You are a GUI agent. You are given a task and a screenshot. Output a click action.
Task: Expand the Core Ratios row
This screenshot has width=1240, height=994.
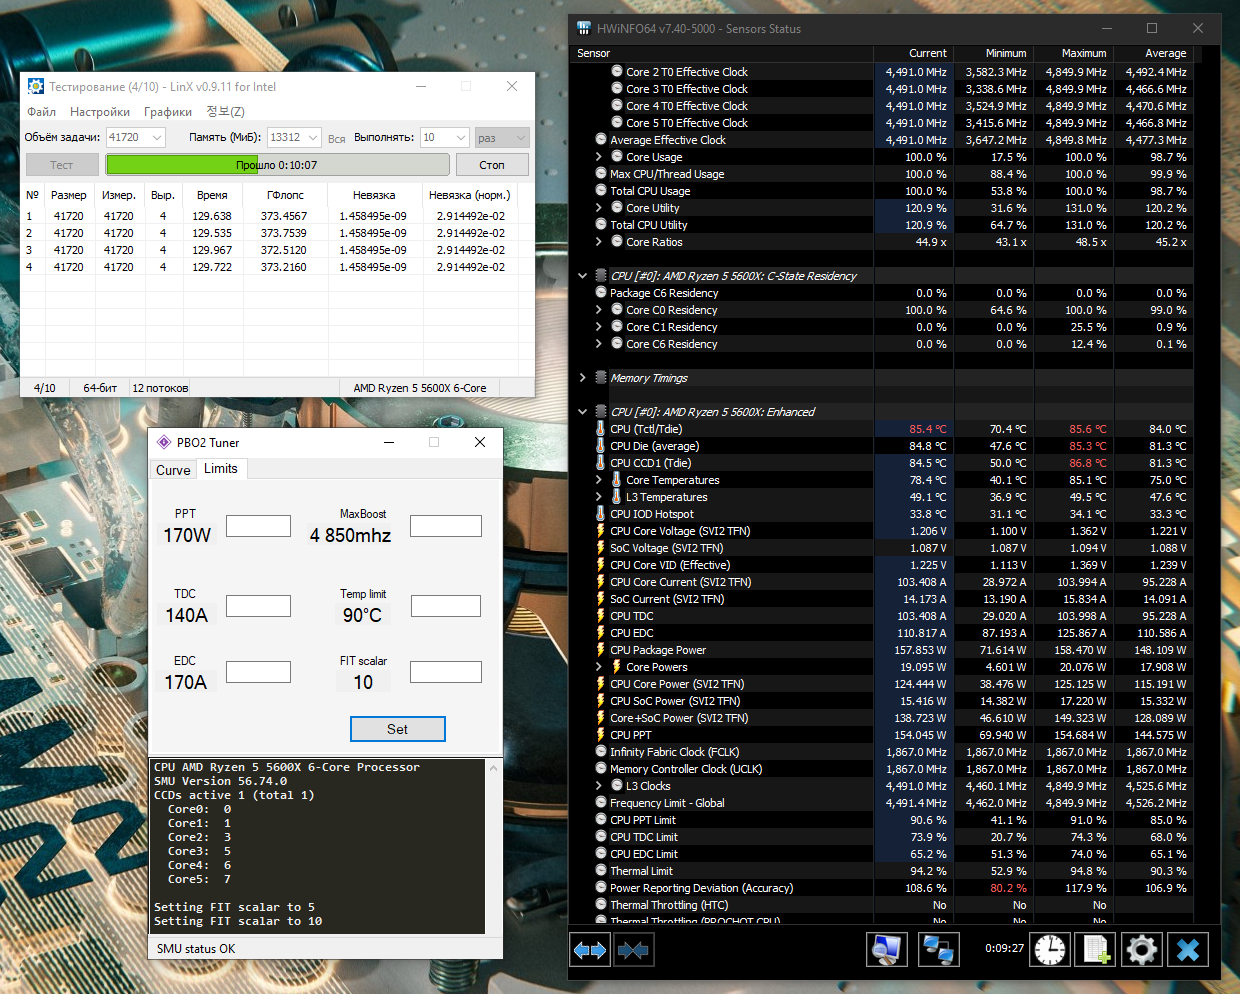[599, 242]
